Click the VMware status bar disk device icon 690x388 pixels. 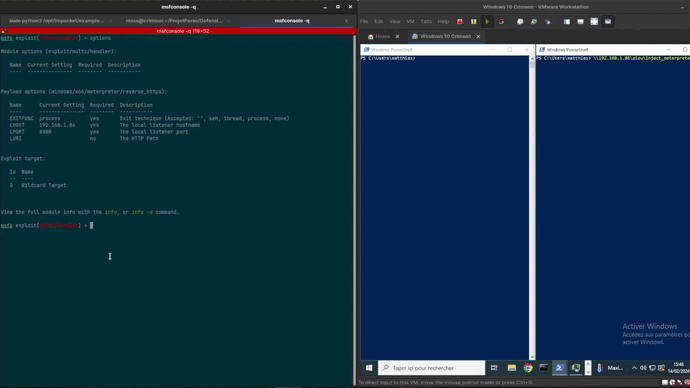665,383
